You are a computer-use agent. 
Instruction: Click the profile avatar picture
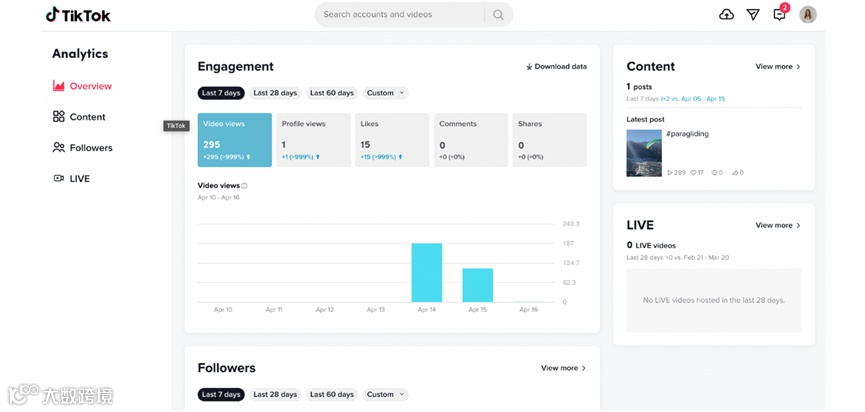(808, 15)
